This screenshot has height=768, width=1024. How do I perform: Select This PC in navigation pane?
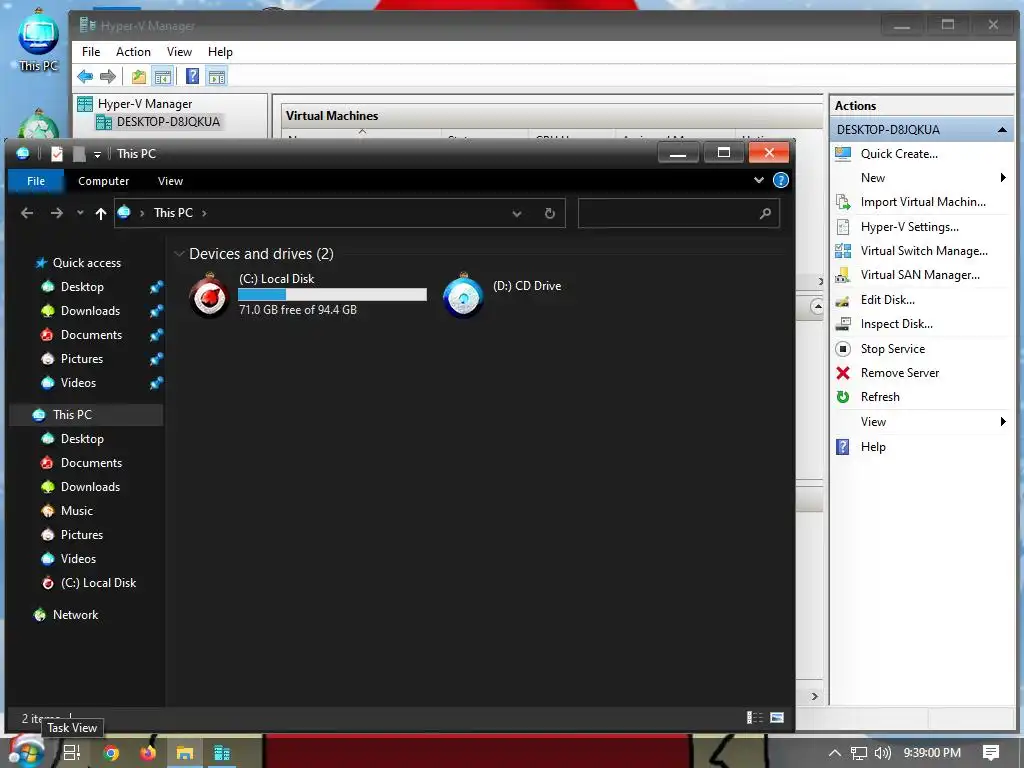(72, 415)
